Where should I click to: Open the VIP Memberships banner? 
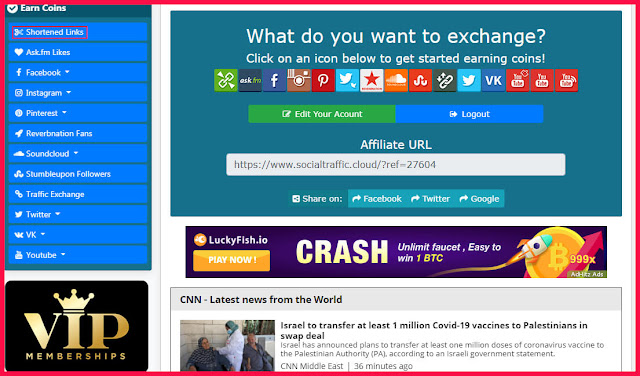tap(76, 326)
